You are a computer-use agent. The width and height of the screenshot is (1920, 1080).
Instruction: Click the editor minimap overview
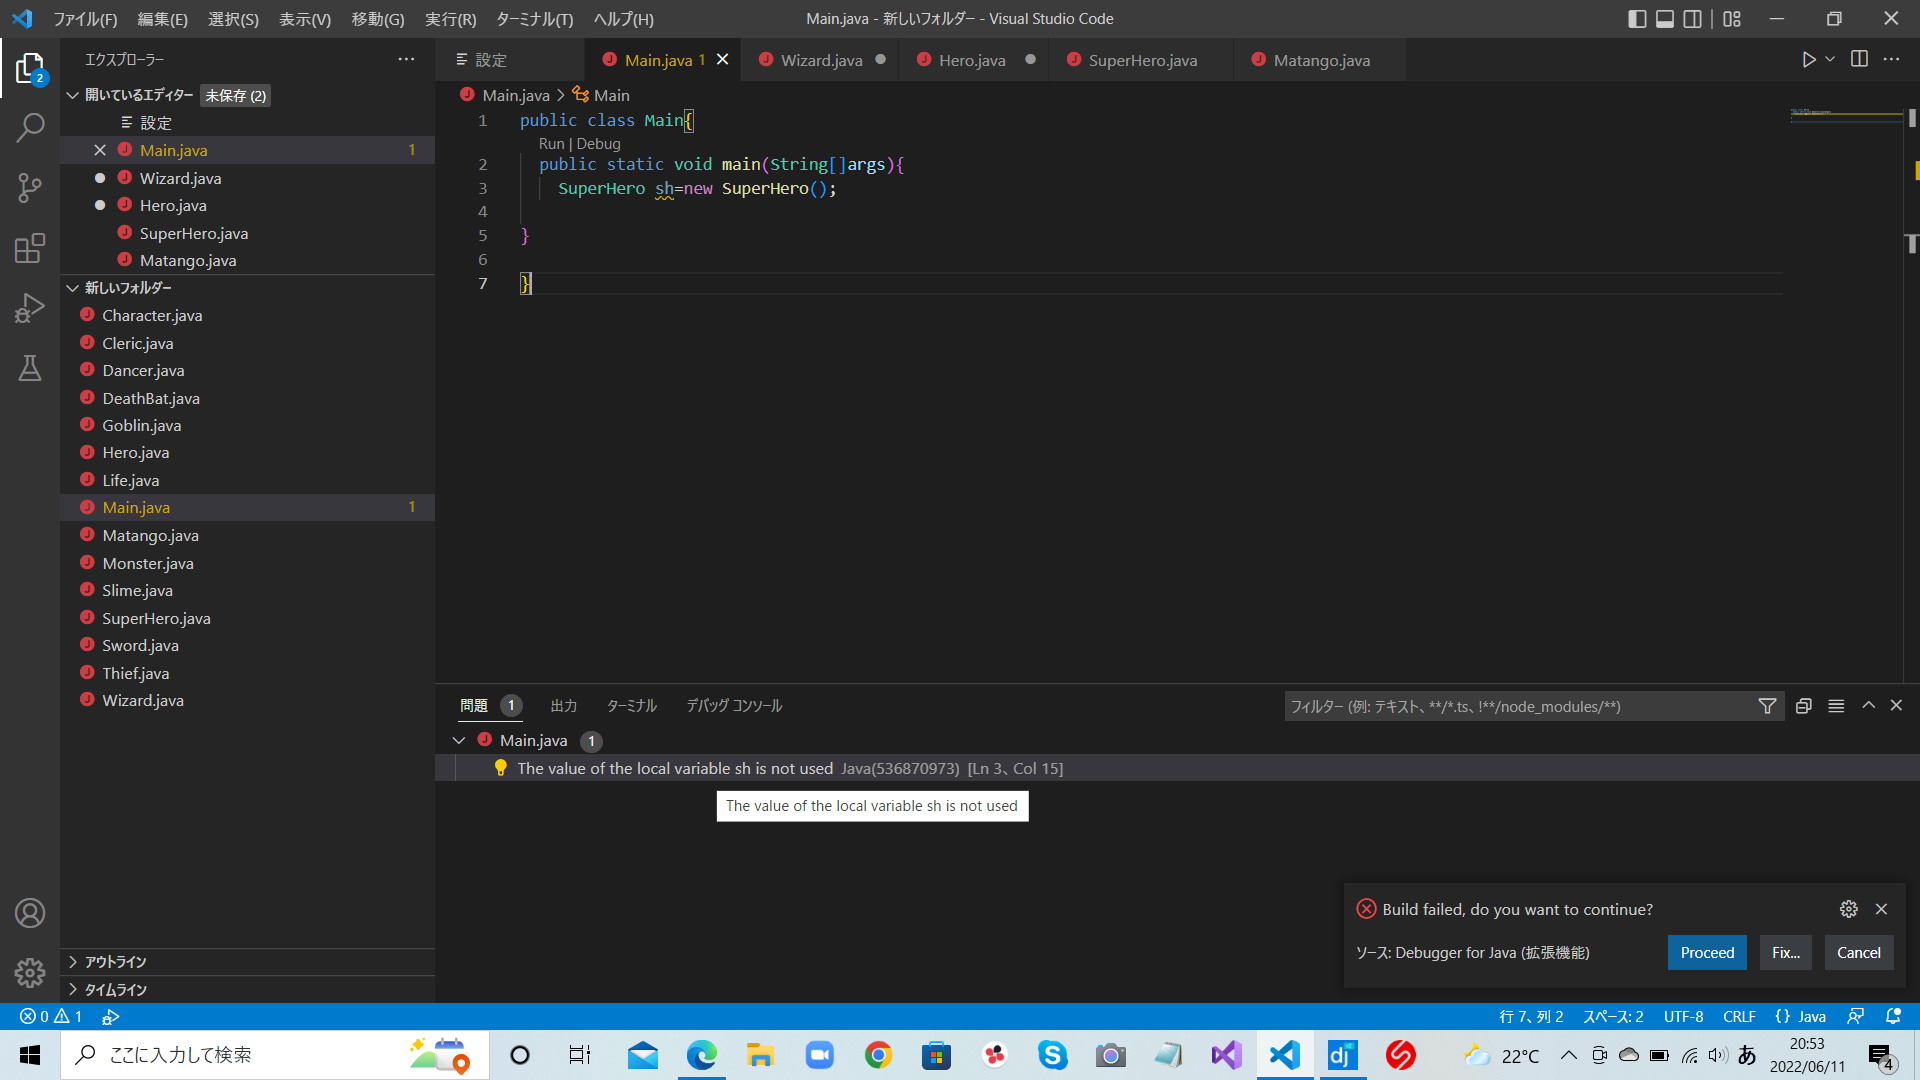pyautogui.click(x=1845, y=115)
